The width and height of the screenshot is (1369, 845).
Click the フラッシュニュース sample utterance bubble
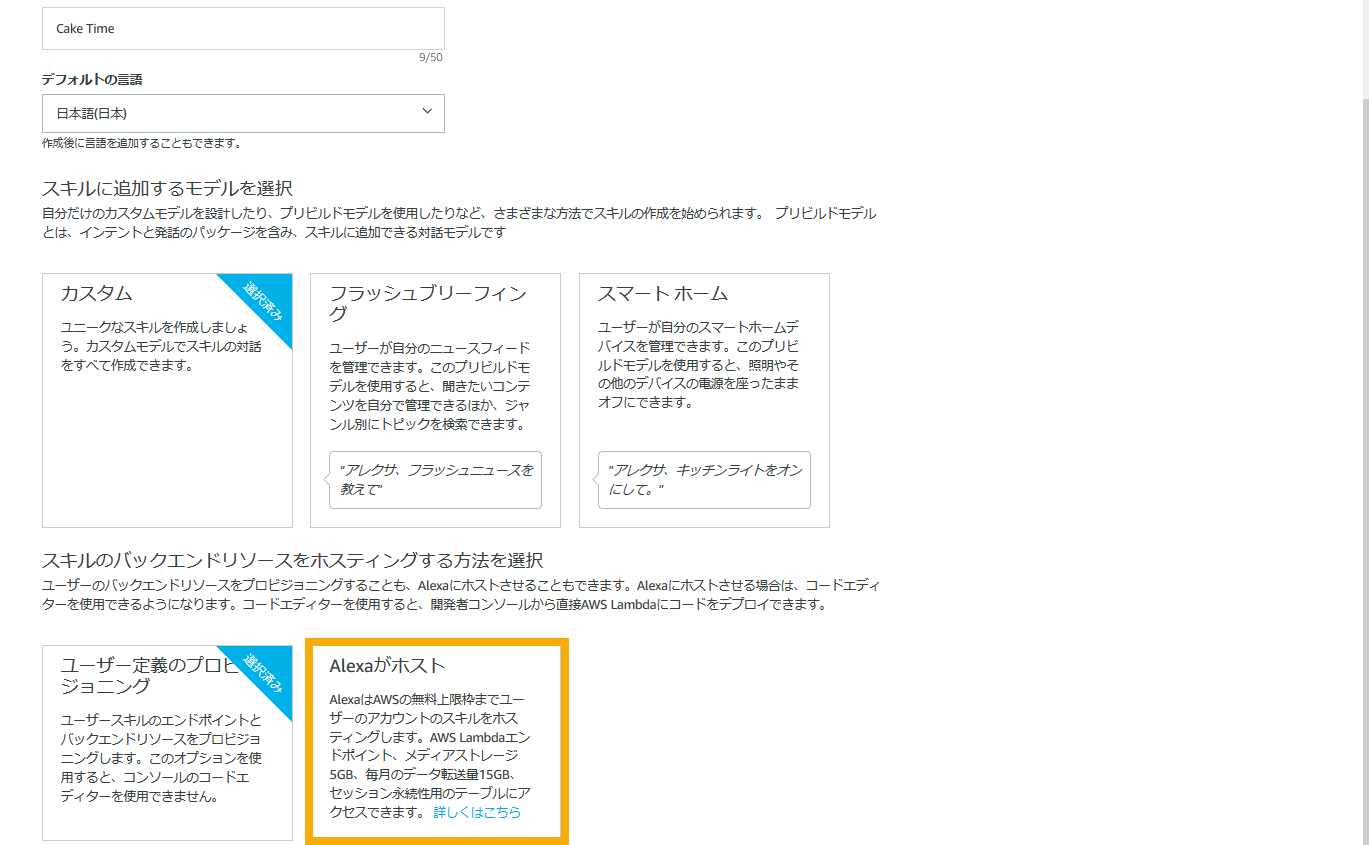(435, 479)
